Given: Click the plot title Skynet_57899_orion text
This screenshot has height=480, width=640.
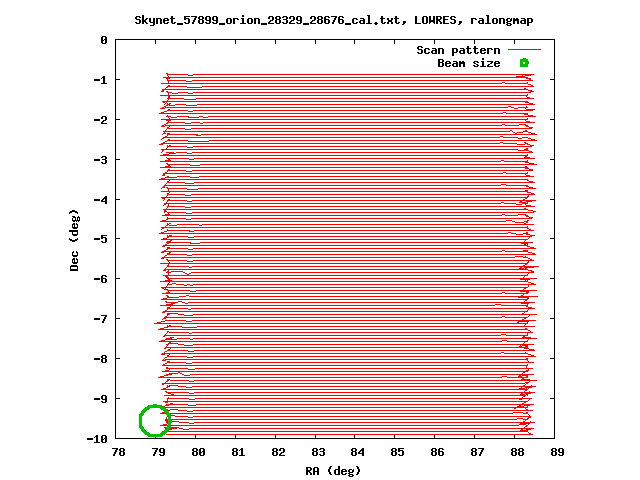Looking at the screenshot, I should tap(333, 20).
